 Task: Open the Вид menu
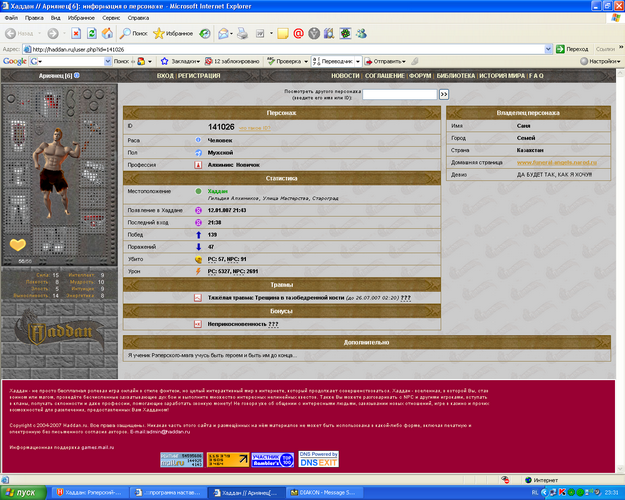coord(55,18)
